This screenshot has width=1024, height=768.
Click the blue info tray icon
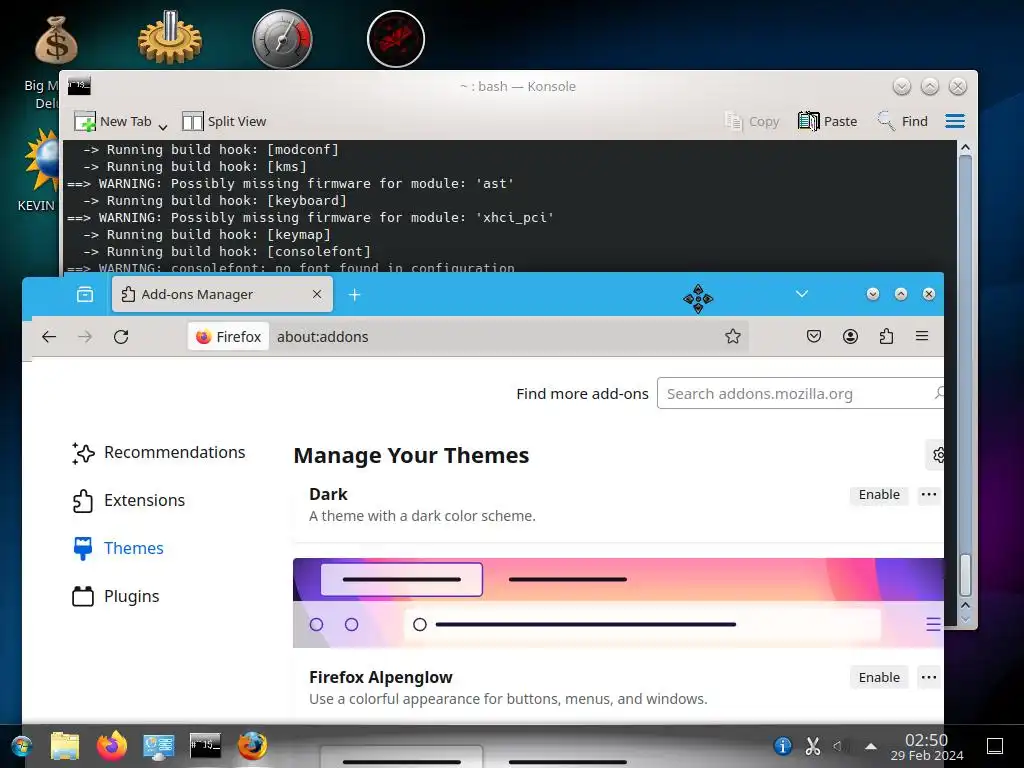[782, 746]
